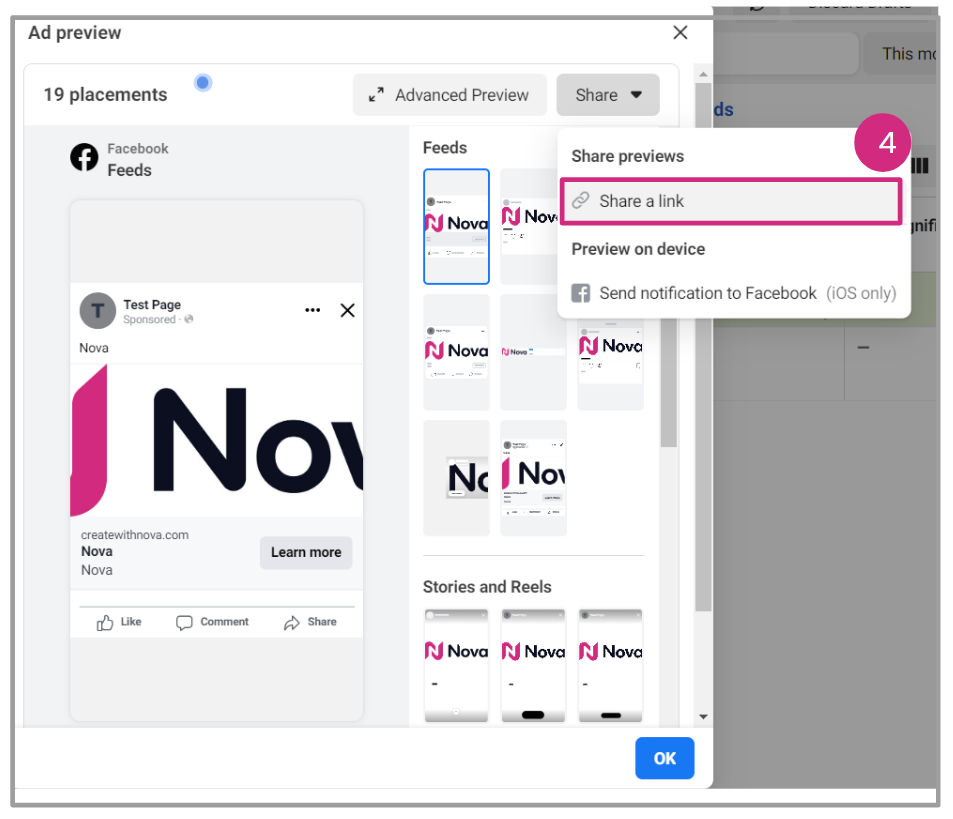Viewport: 953px width, 819px height.
Task: Click the Like thumbs-up icon
Action: pyautogui.click(x=105, y=622)
